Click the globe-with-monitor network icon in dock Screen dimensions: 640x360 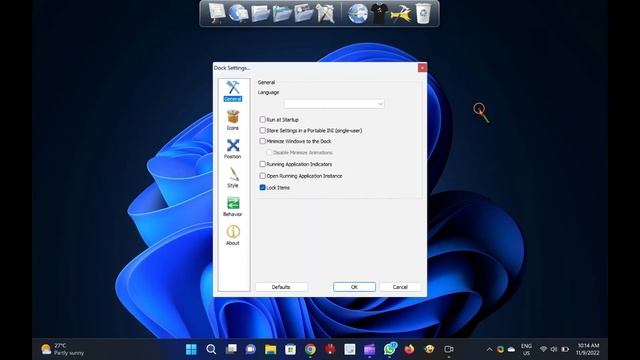[238, 13]
